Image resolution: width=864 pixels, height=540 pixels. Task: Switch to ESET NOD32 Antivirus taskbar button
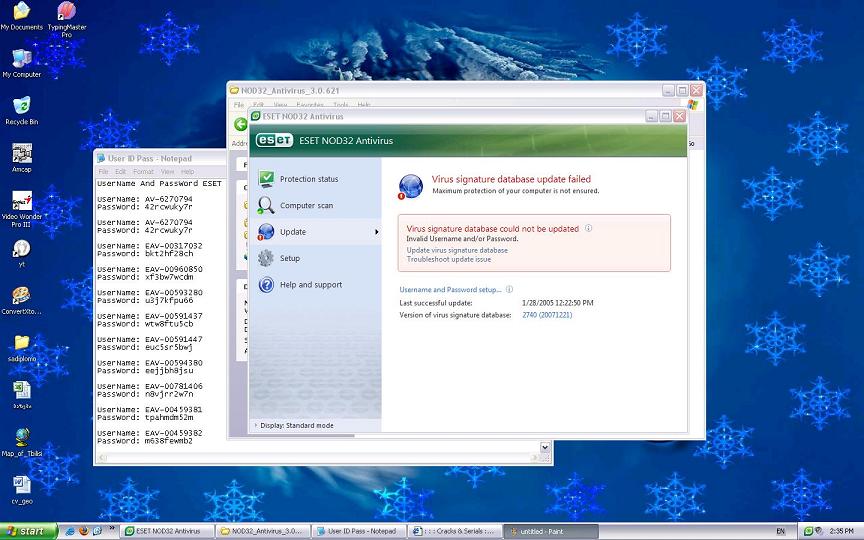tap(167, 531)
